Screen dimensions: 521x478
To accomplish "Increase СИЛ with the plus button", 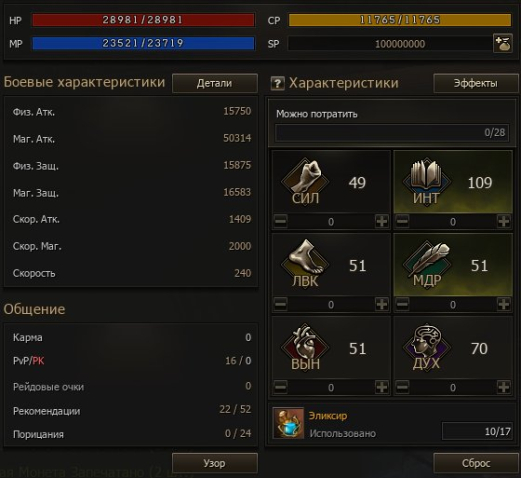I will (382, 221).
